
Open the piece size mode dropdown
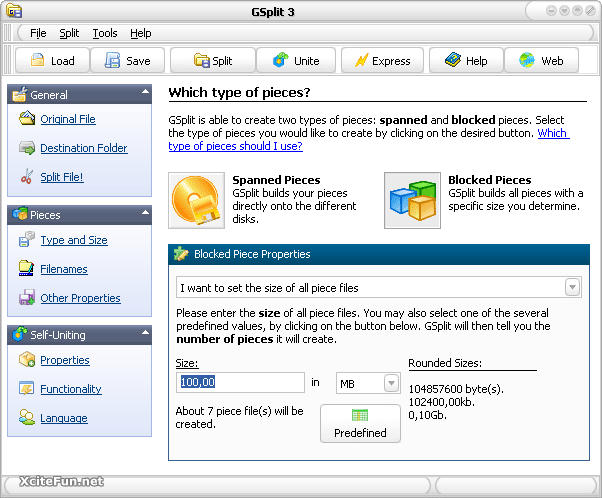coord(572,287)
